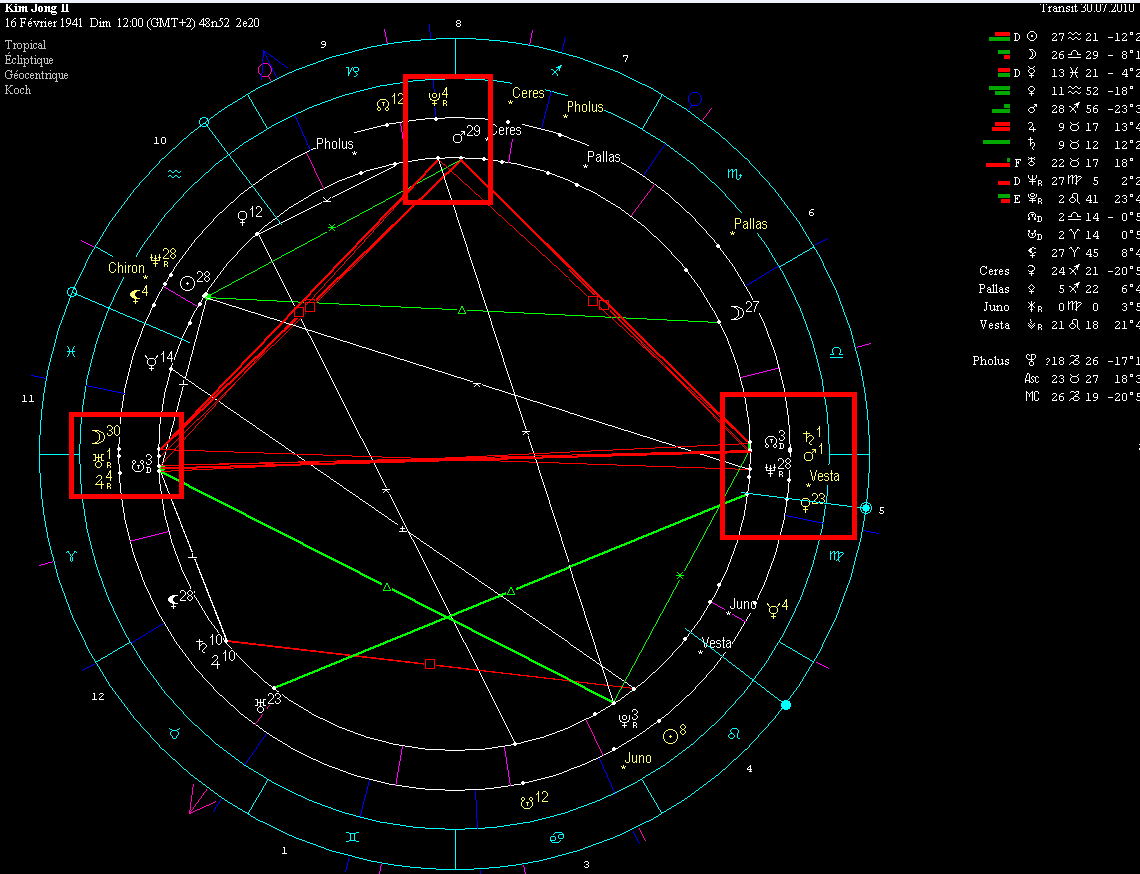
Task: Click the white Mercury glyph marked 14
Action: pyautogui.click(x=151, y=362)
